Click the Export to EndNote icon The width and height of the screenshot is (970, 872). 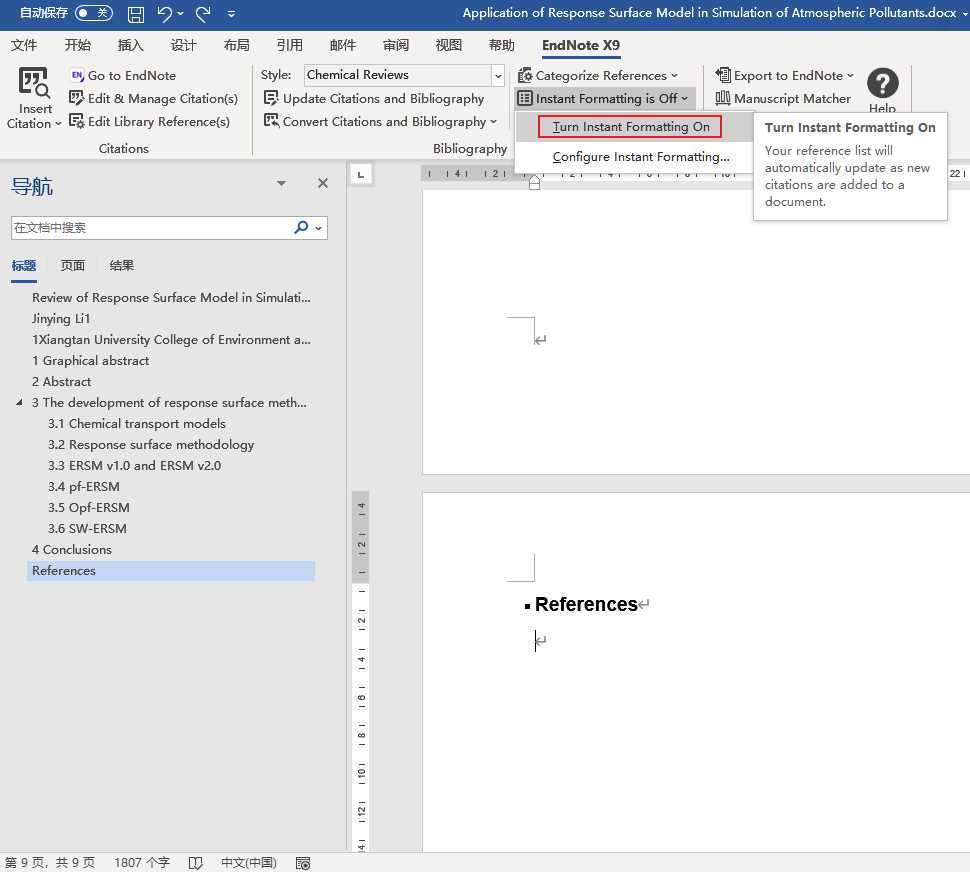(723, 75)
